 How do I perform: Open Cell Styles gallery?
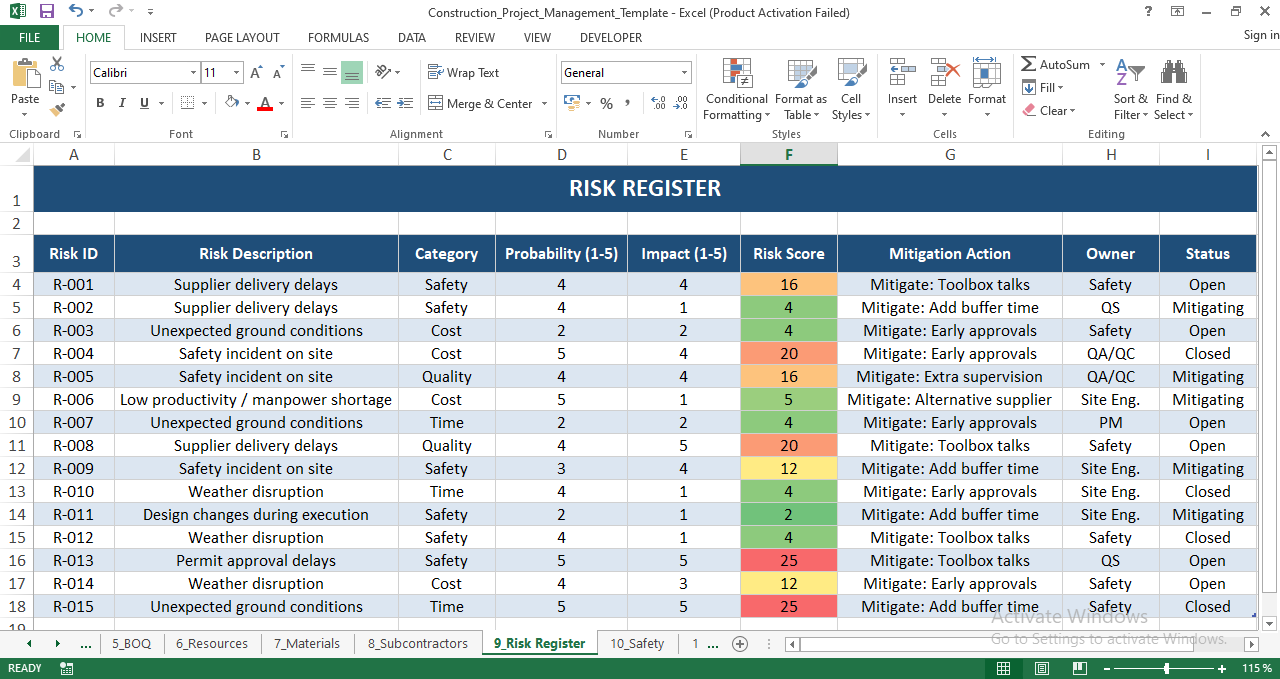click(851, 89)
